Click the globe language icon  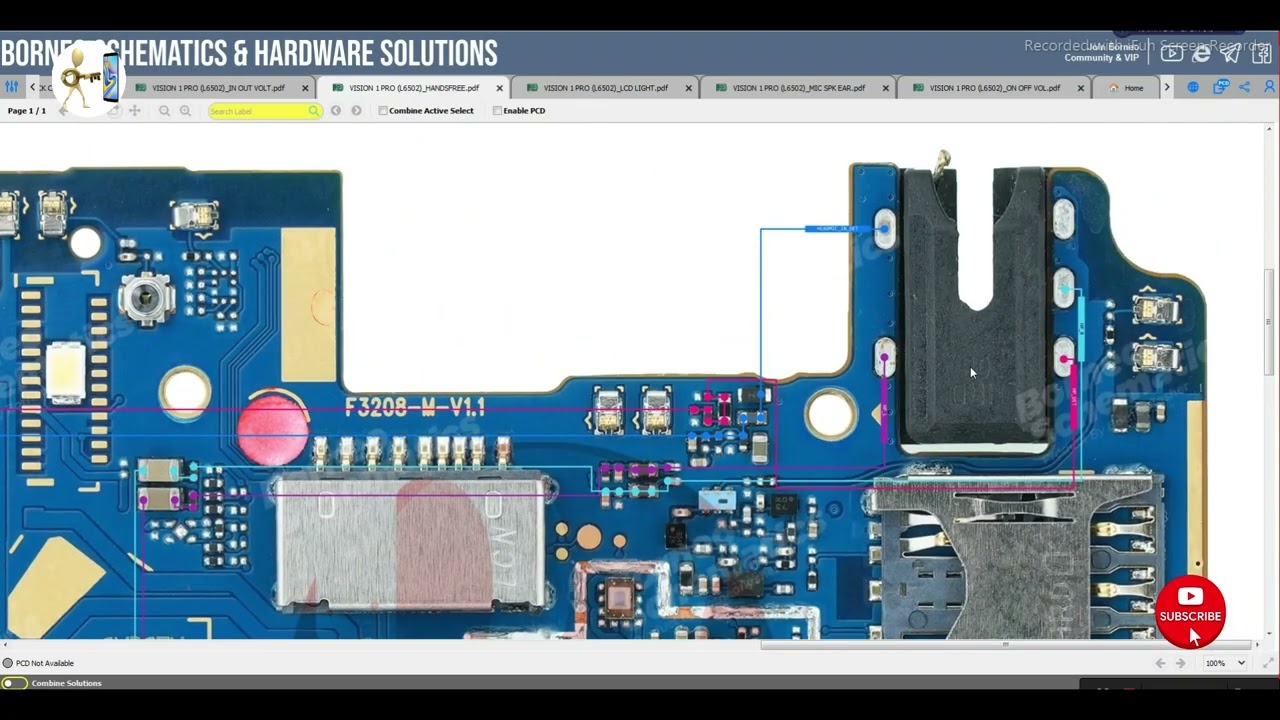(x=1193, y=88)
